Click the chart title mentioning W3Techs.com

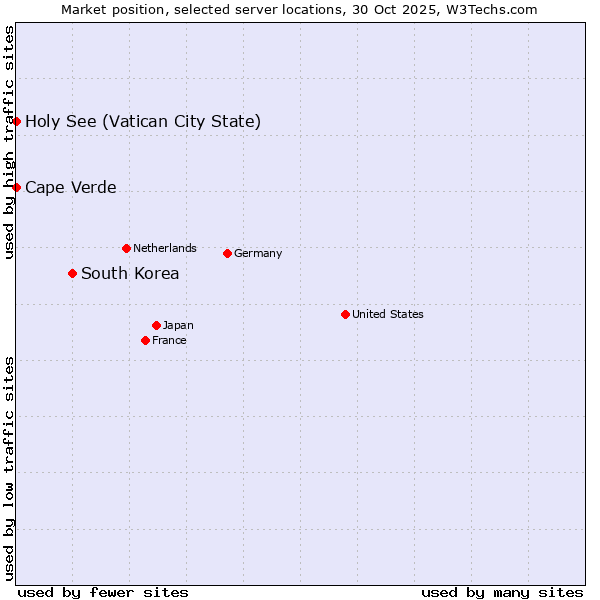[x=299, y=9]
